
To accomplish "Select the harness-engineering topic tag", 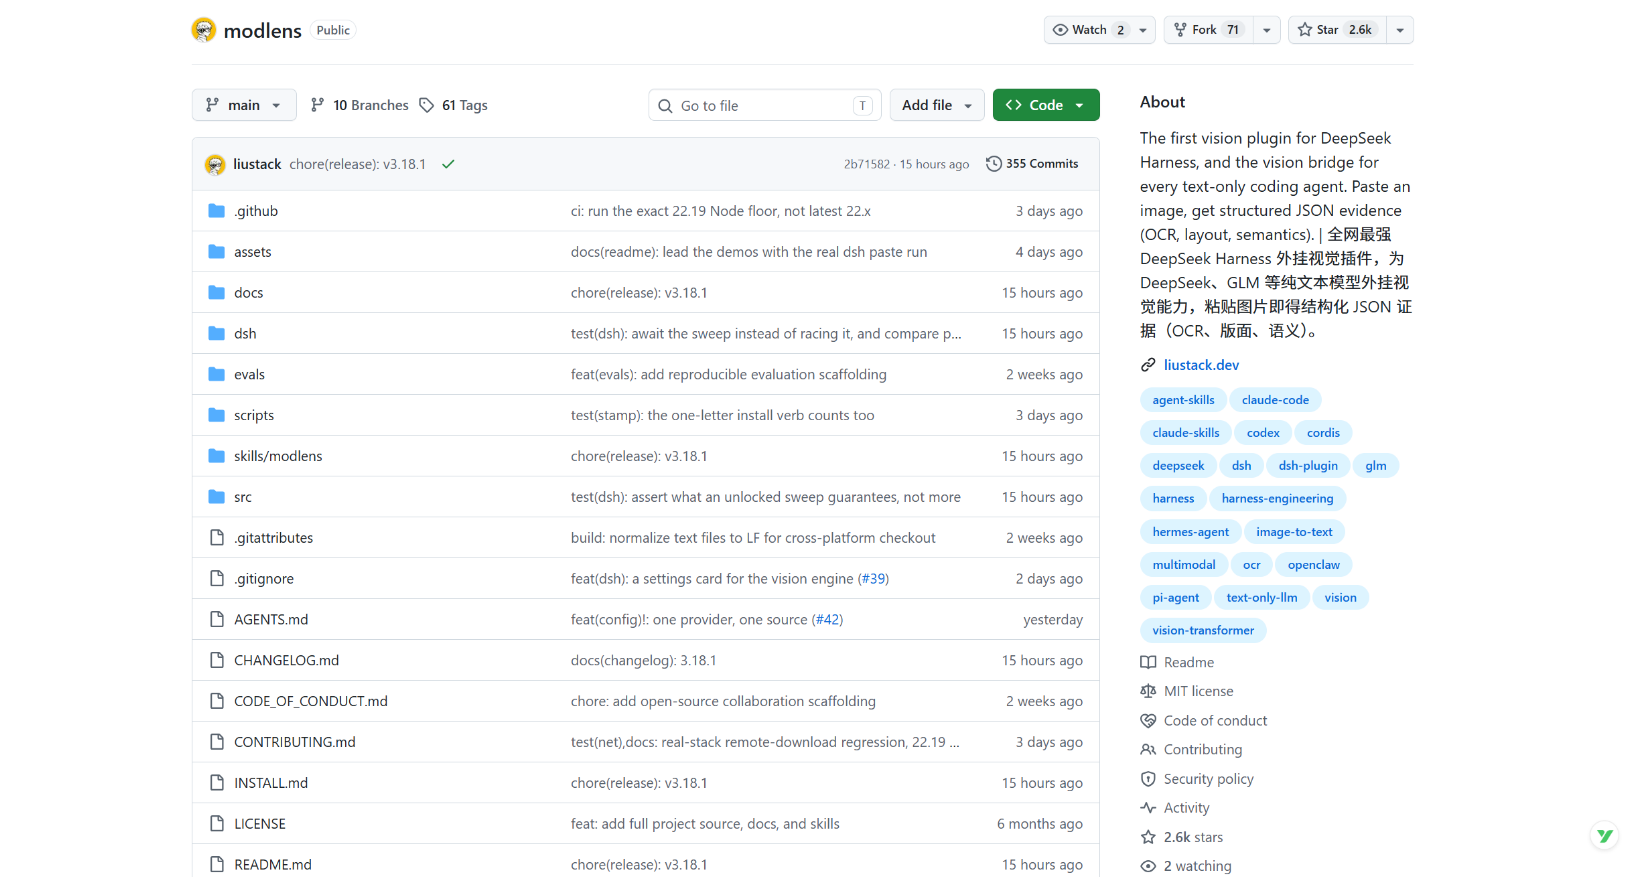I will (1277, 499).
